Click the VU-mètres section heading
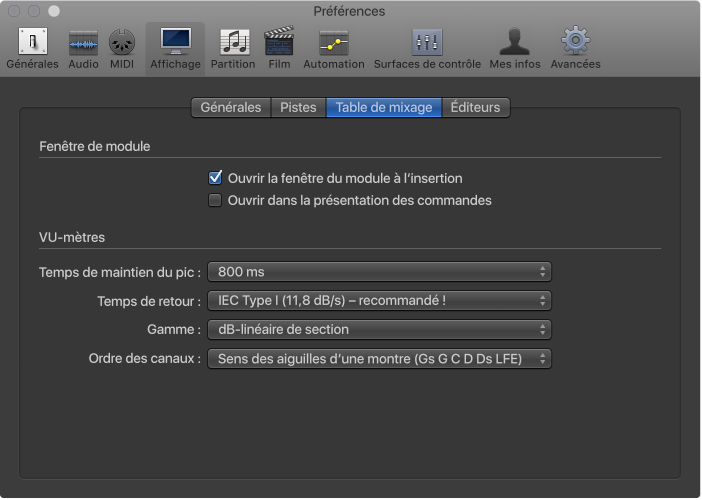The height and width of the screenshot is (500, 702). (x=72, y=237)
